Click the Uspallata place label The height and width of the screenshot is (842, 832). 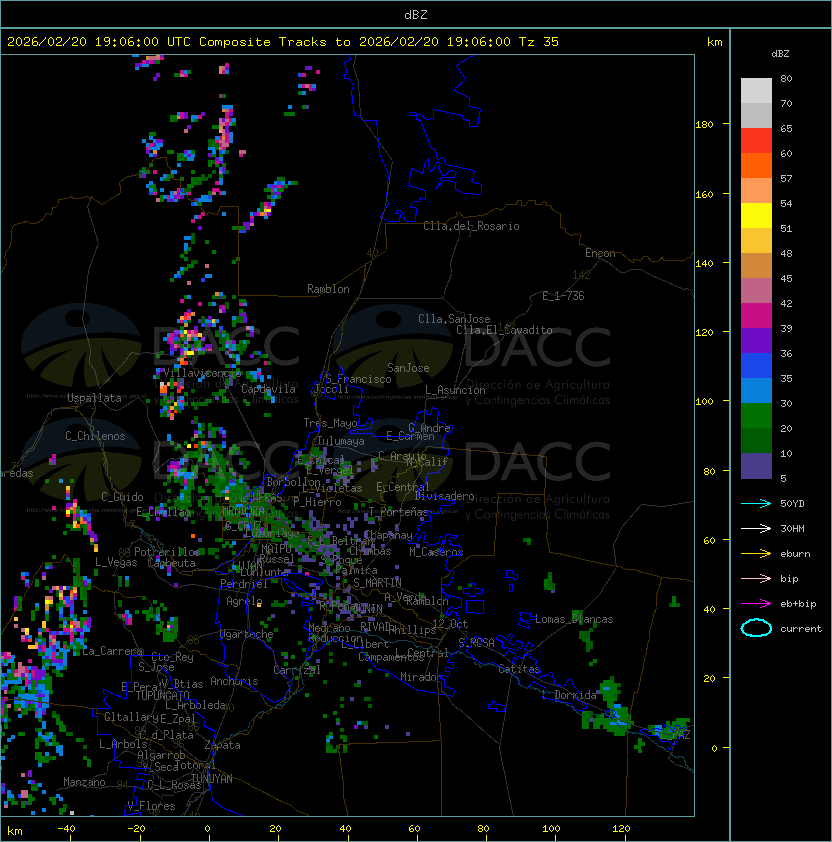[x=94, y=398]
